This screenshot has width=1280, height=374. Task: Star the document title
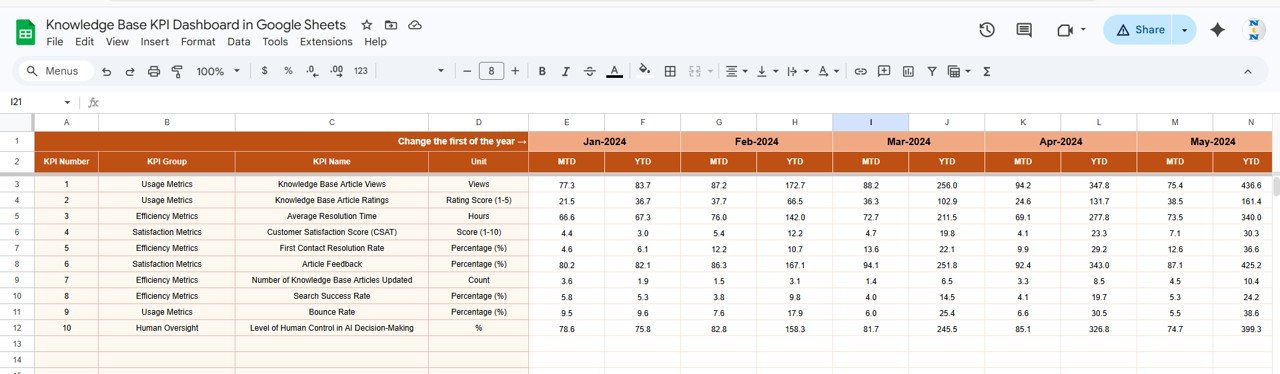tap(367, 25)
